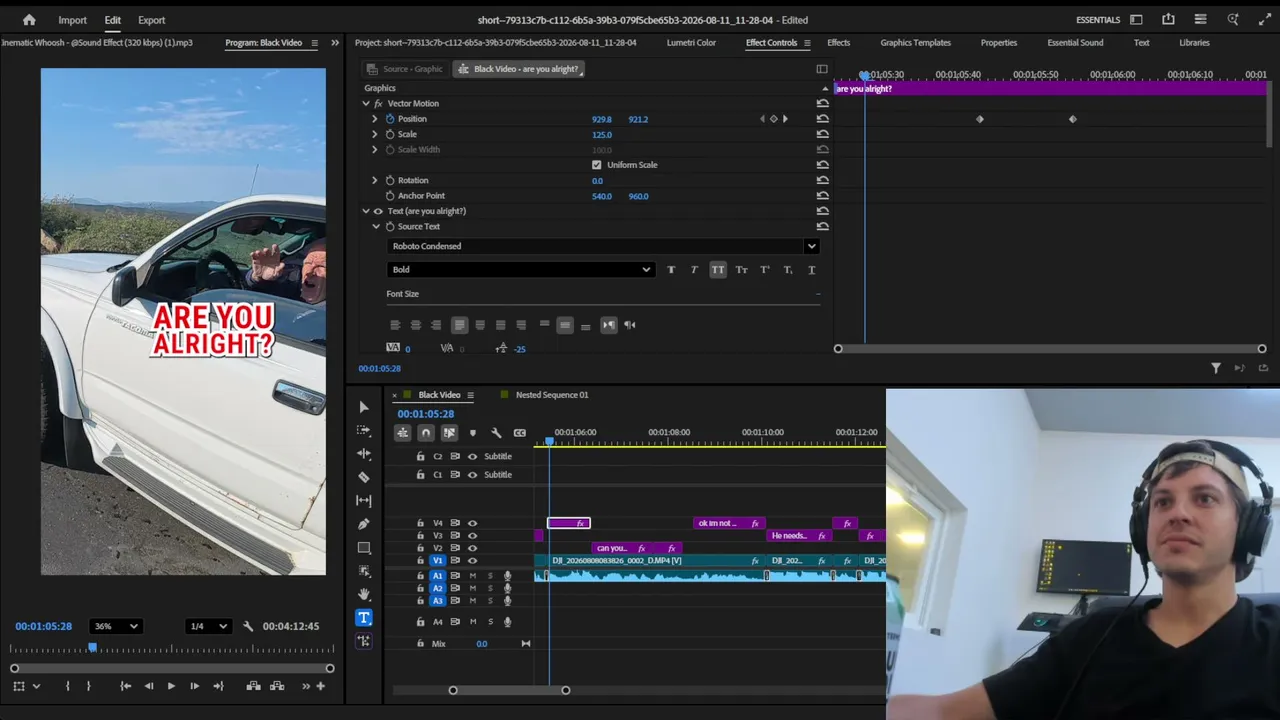Select the Slip tool
Screen dimensions: 1280x720
pos(364,500)
